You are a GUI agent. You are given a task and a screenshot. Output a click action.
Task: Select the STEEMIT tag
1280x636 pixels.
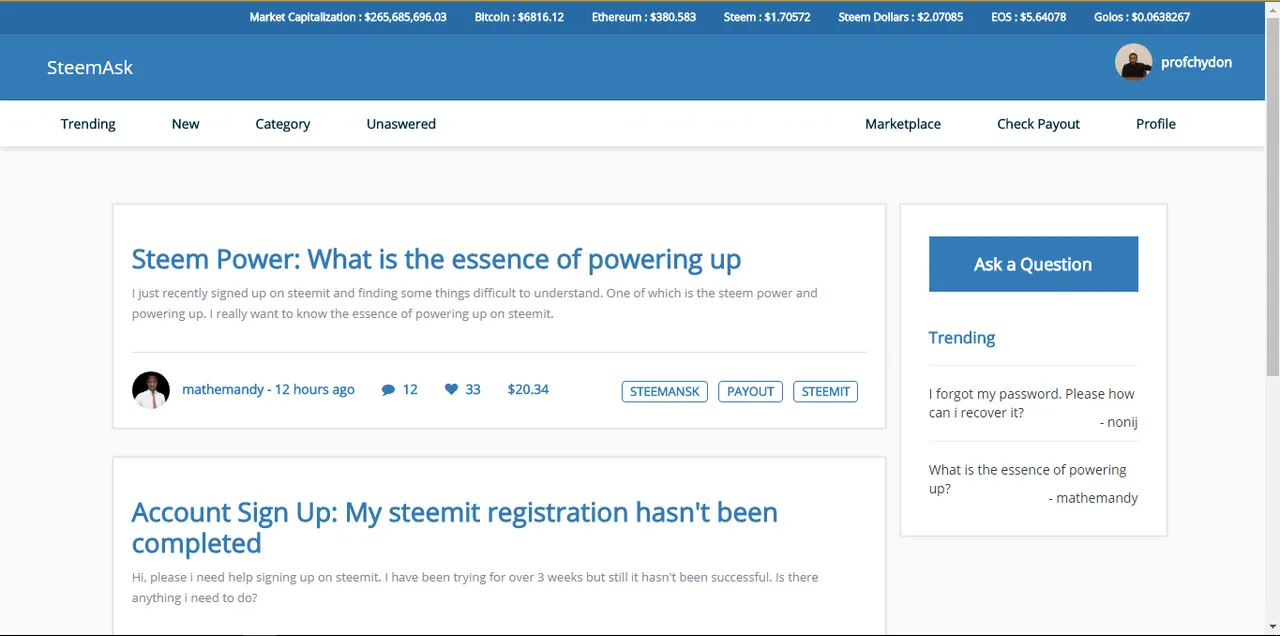coord(825,391)
